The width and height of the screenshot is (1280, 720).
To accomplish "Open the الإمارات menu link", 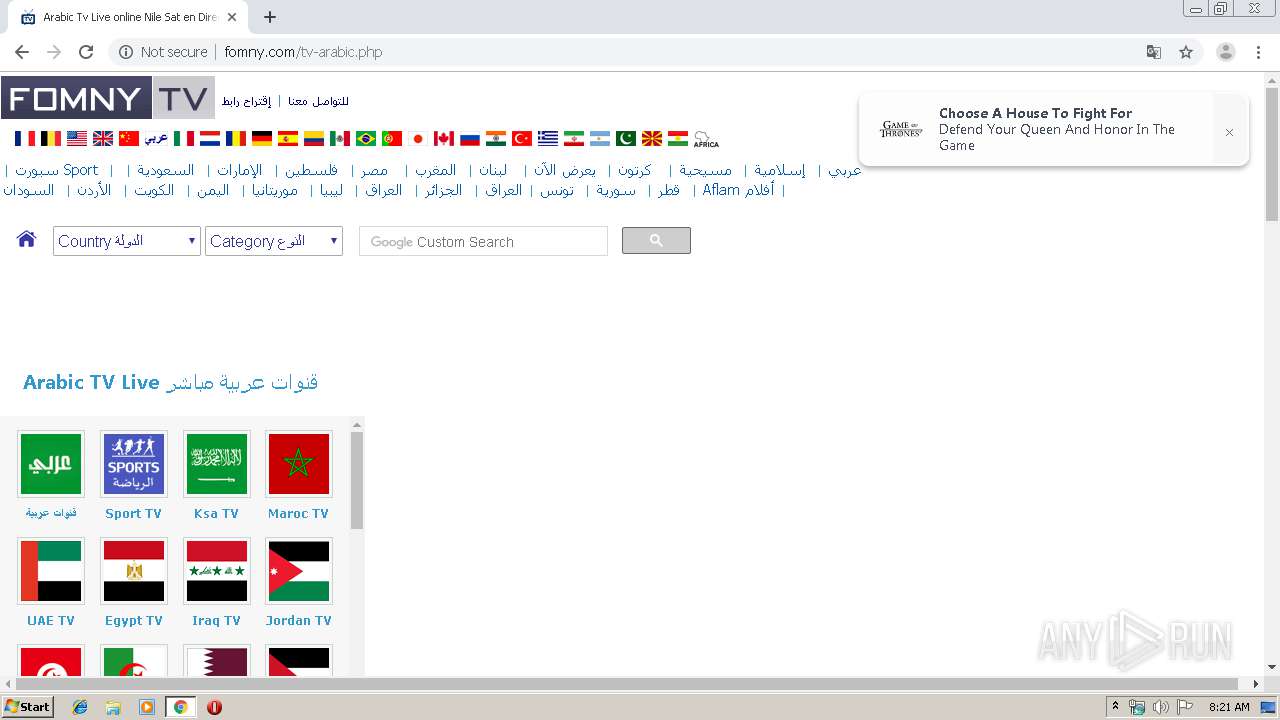I will point(240,170).
